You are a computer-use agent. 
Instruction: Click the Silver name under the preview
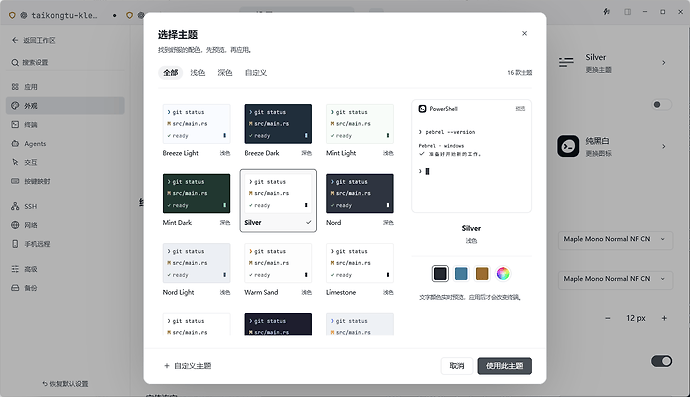[471, 228]
